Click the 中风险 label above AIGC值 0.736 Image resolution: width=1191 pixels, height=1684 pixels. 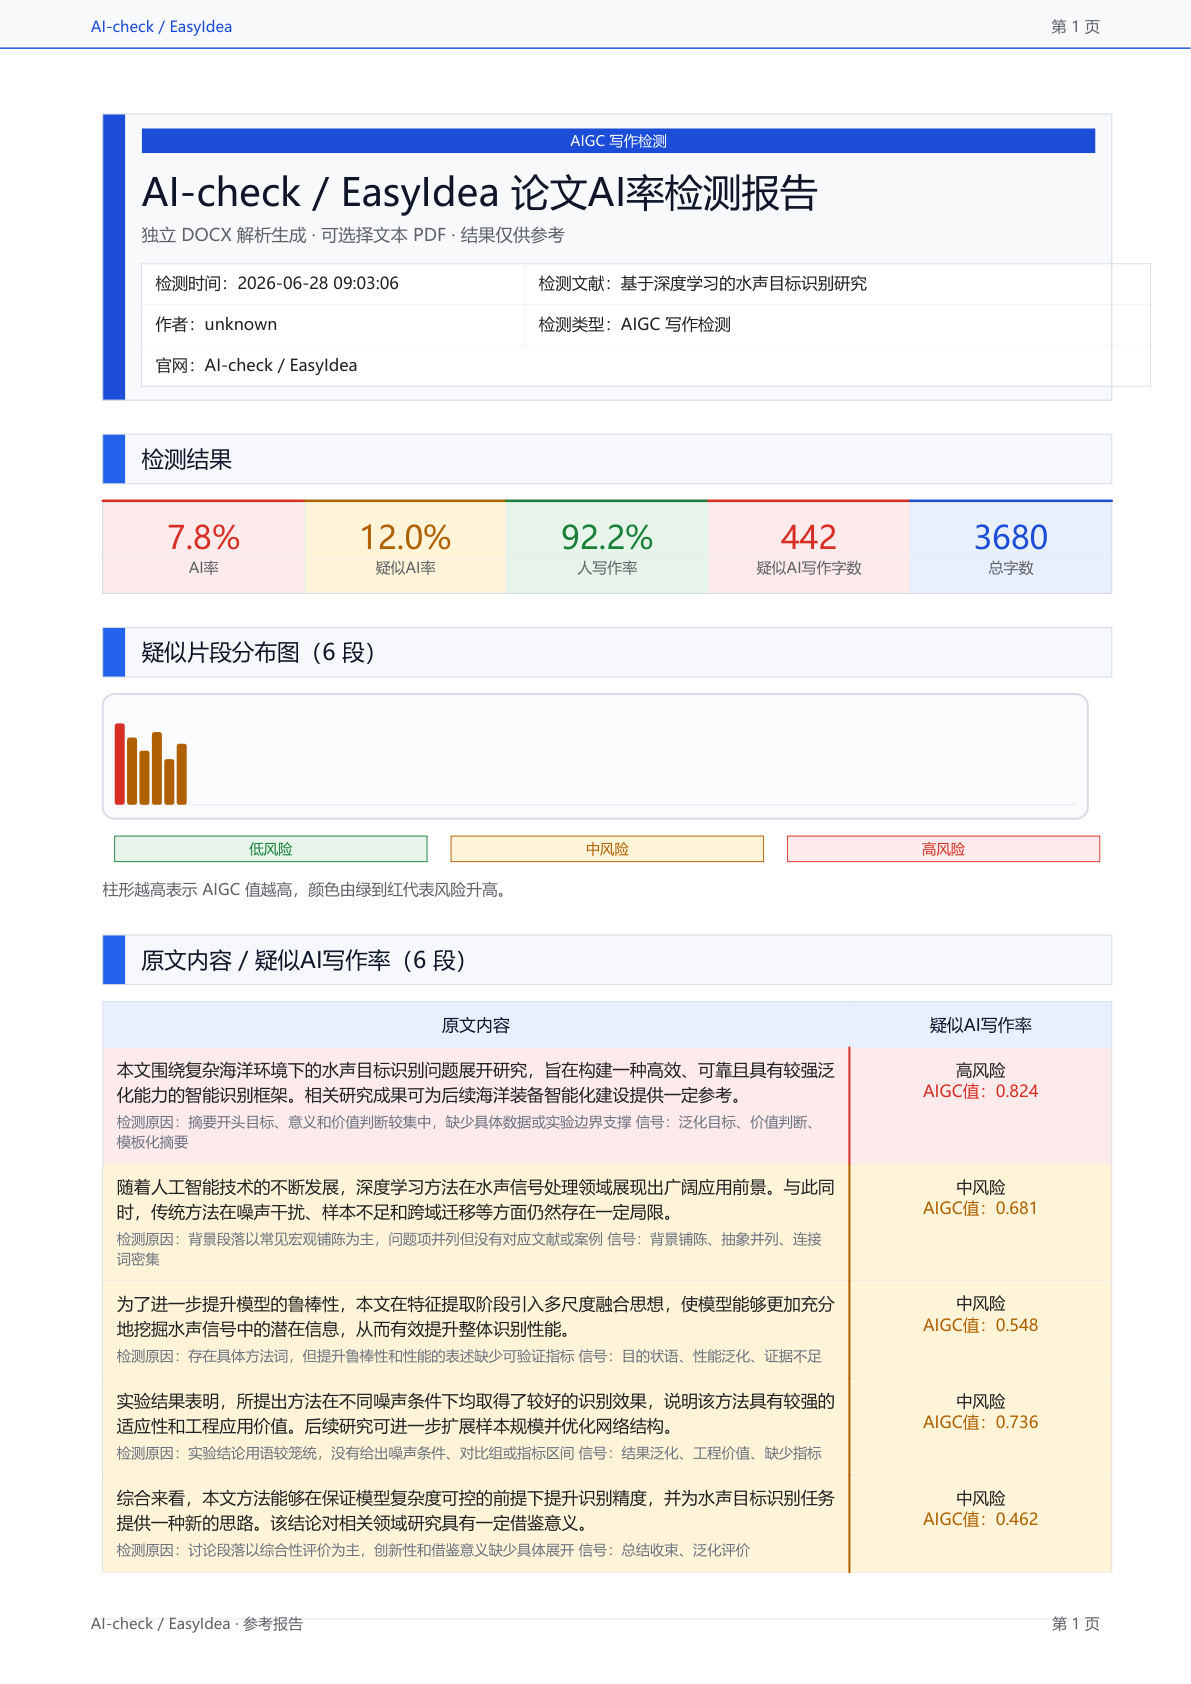(x=981, y=1402)
